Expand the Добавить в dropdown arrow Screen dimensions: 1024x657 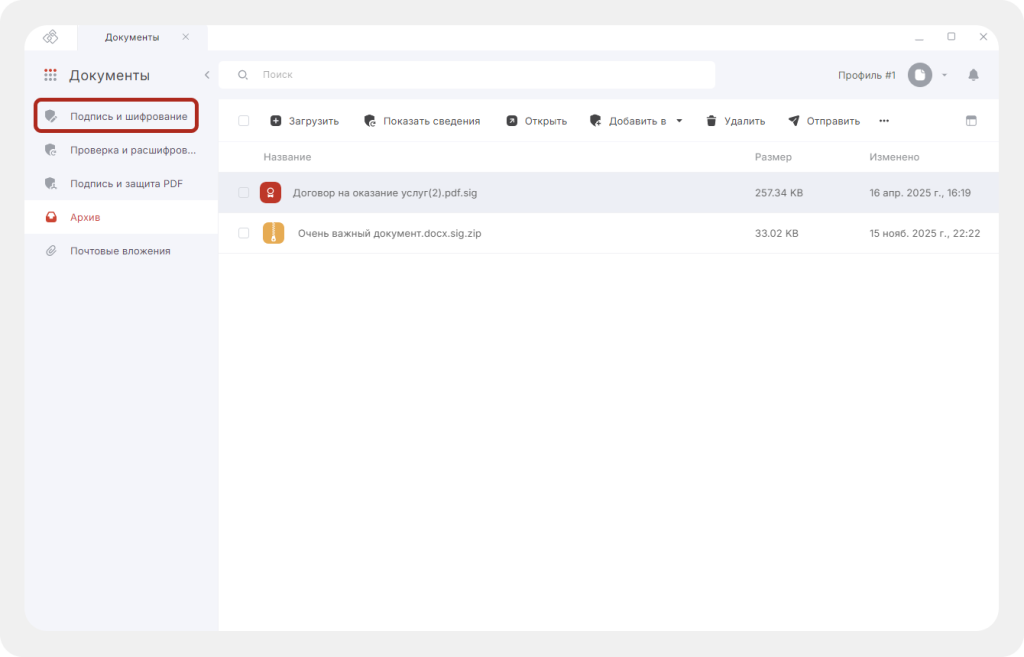coord(679,121)
